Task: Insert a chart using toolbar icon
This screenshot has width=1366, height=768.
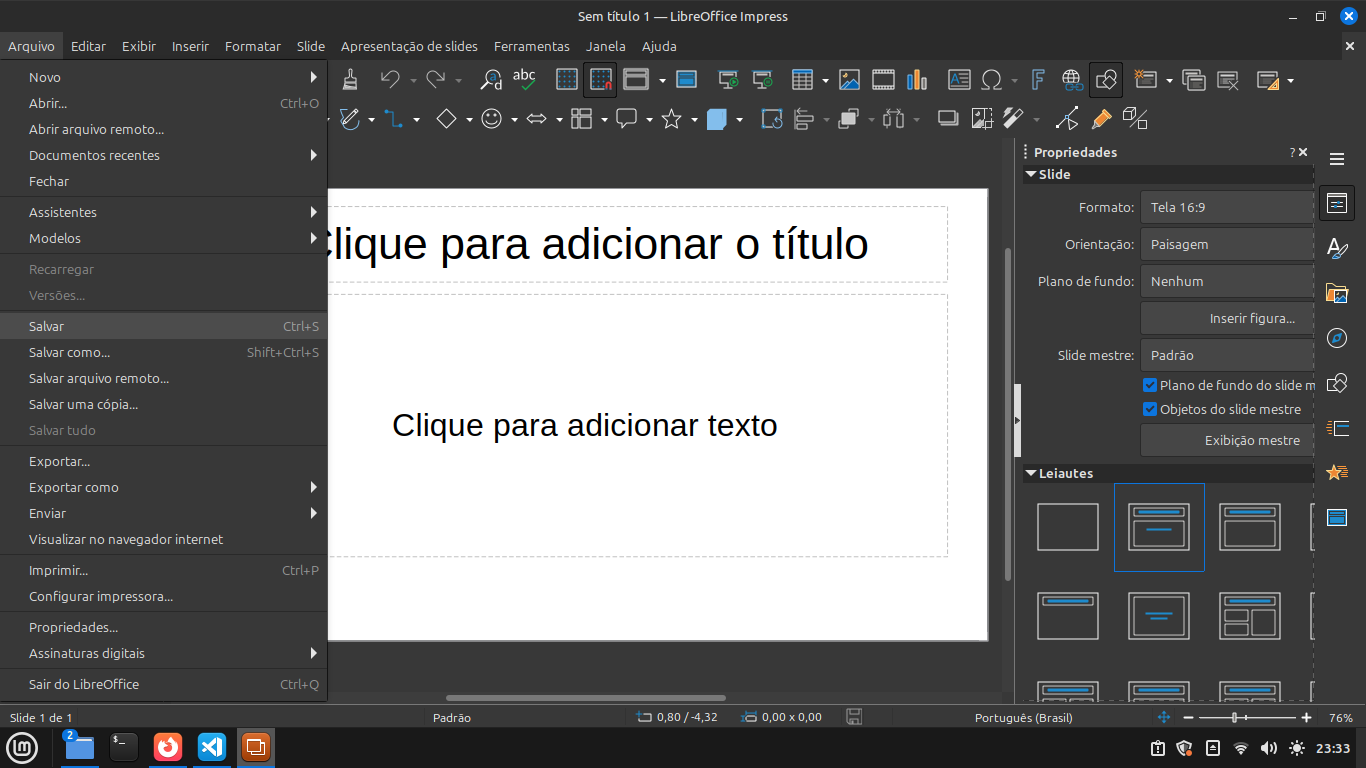Action: tap(917, 79)
